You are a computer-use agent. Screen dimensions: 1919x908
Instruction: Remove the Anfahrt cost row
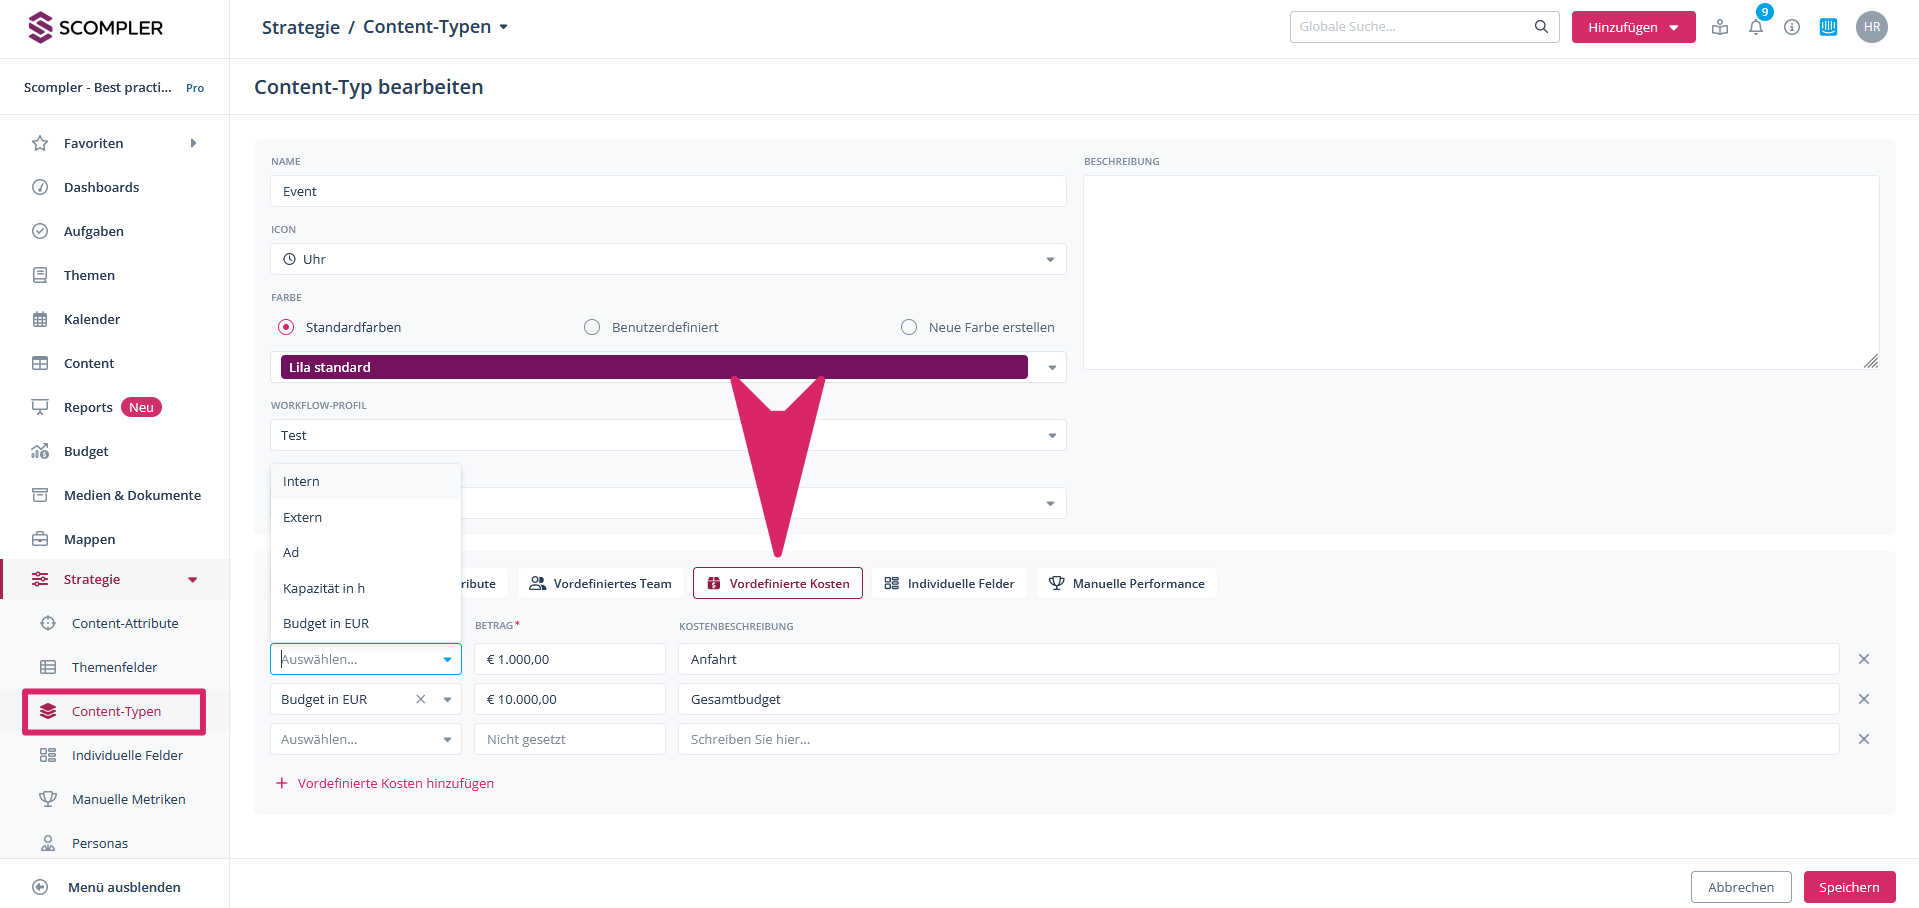click(x=1863, y=659)
